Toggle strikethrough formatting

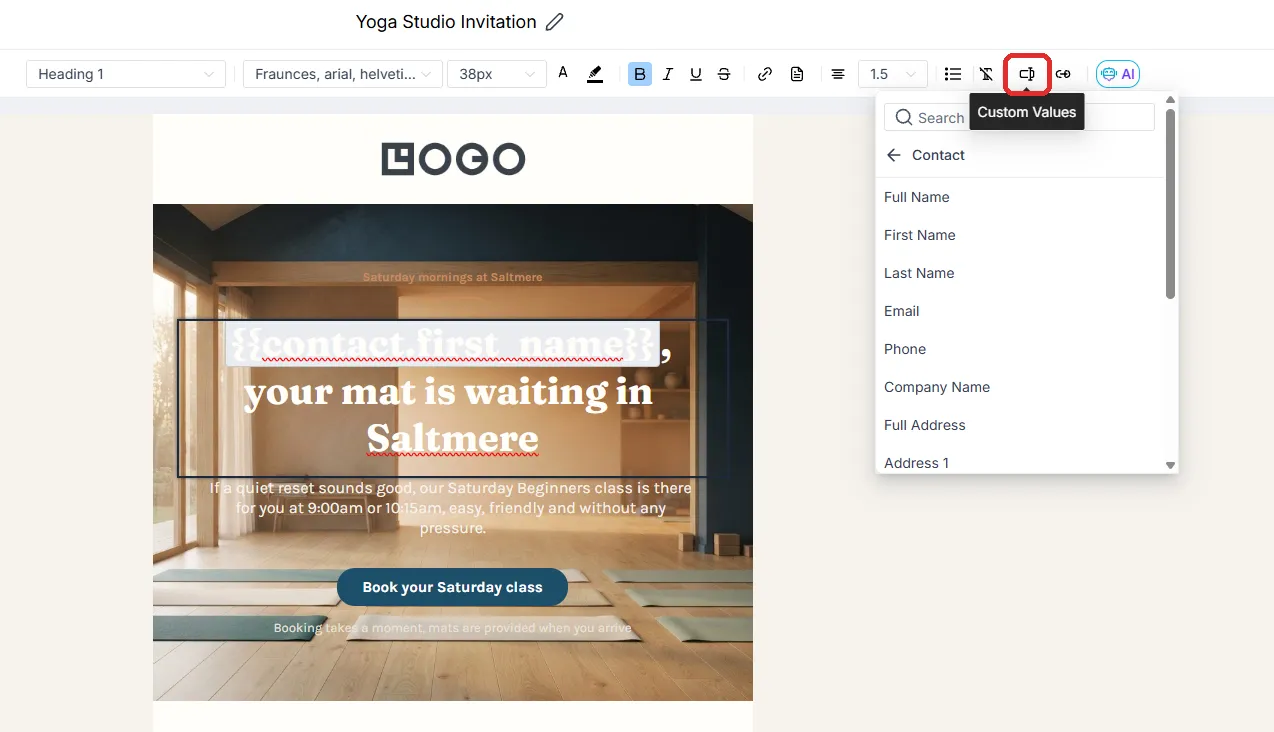[x=724, y=74]
